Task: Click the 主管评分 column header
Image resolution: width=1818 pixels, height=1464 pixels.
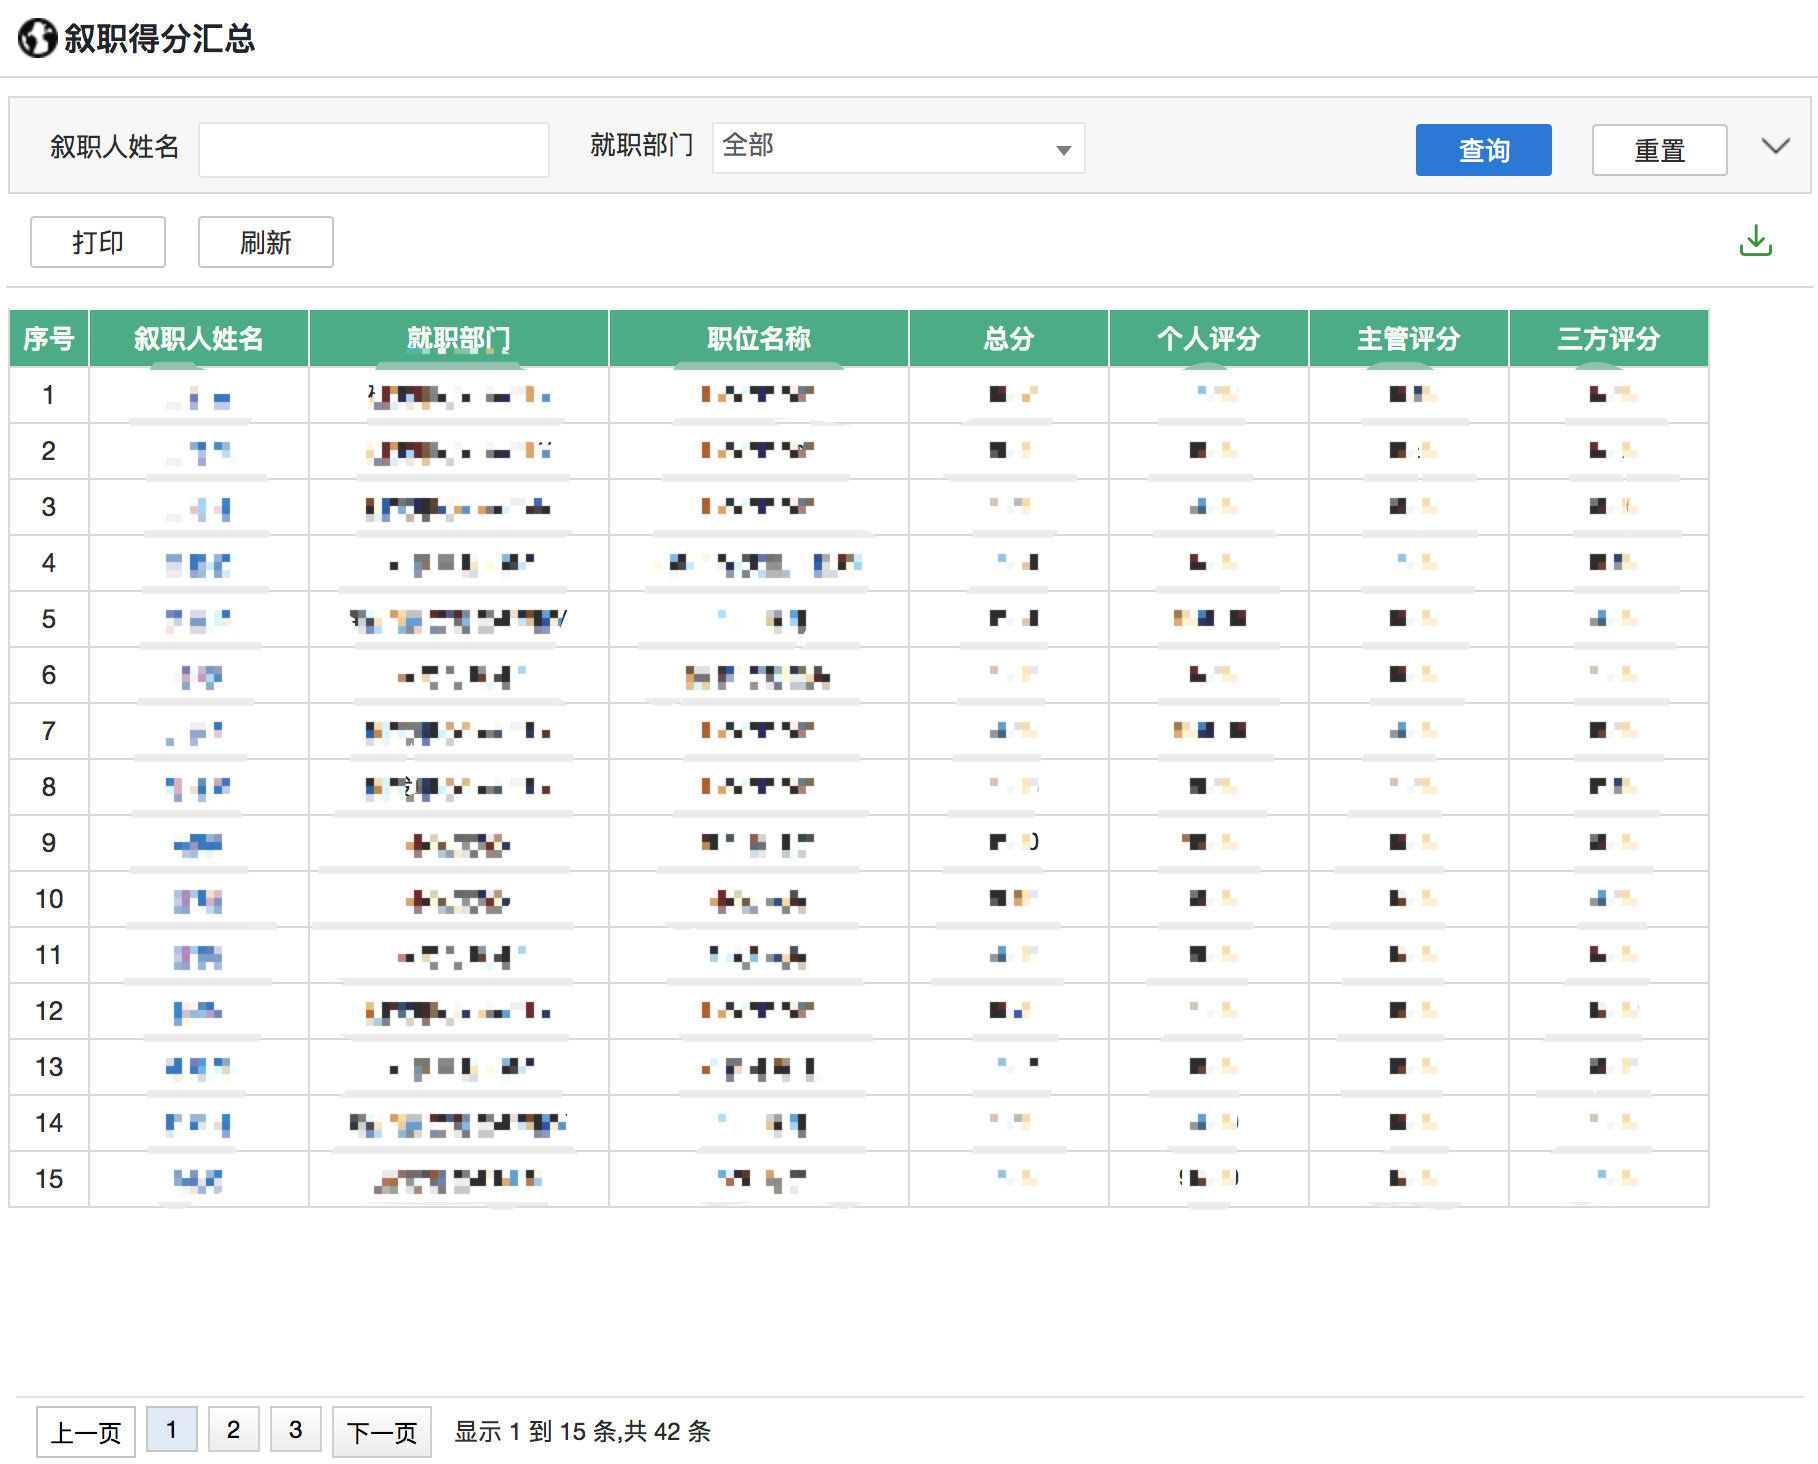Action: pyautogui.click(x=1408, y=339)
